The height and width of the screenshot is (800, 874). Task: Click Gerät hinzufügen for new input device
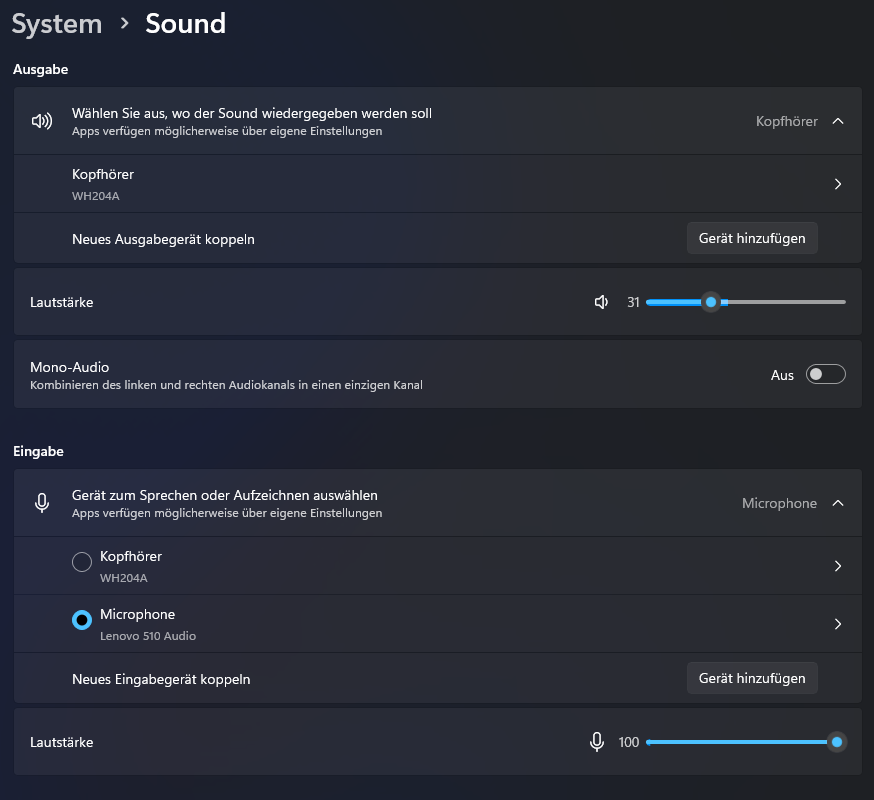pyautogui.click(x=752, y=678)
